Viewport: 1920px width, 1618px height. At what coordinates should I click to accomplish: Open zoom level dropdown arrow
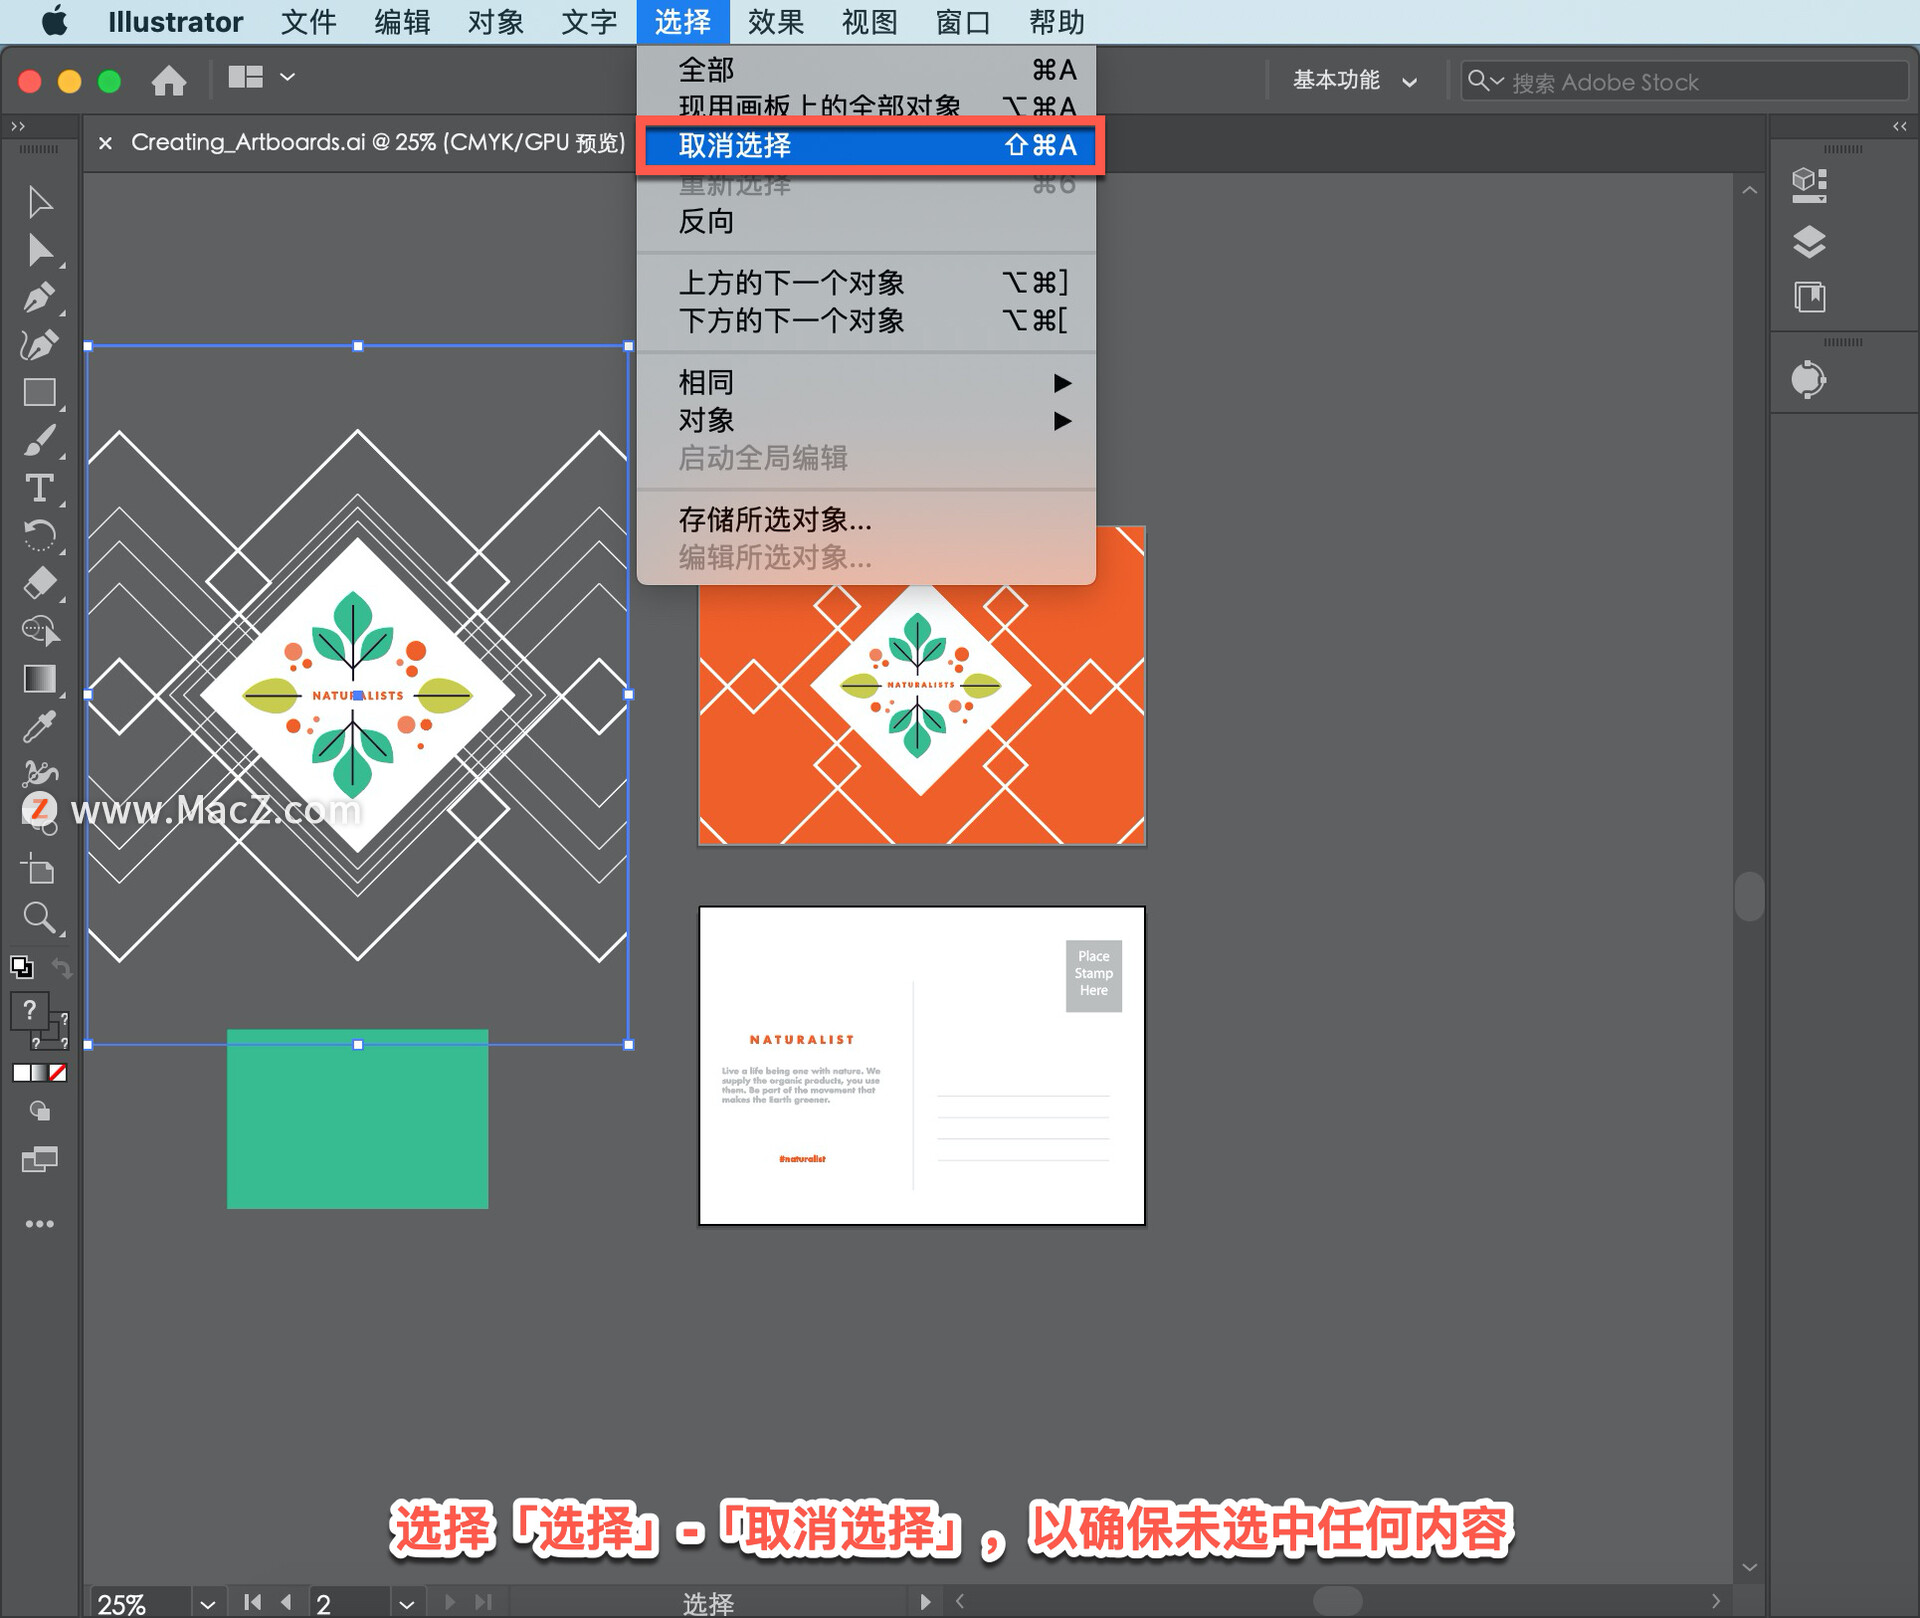pos(207,1604)
